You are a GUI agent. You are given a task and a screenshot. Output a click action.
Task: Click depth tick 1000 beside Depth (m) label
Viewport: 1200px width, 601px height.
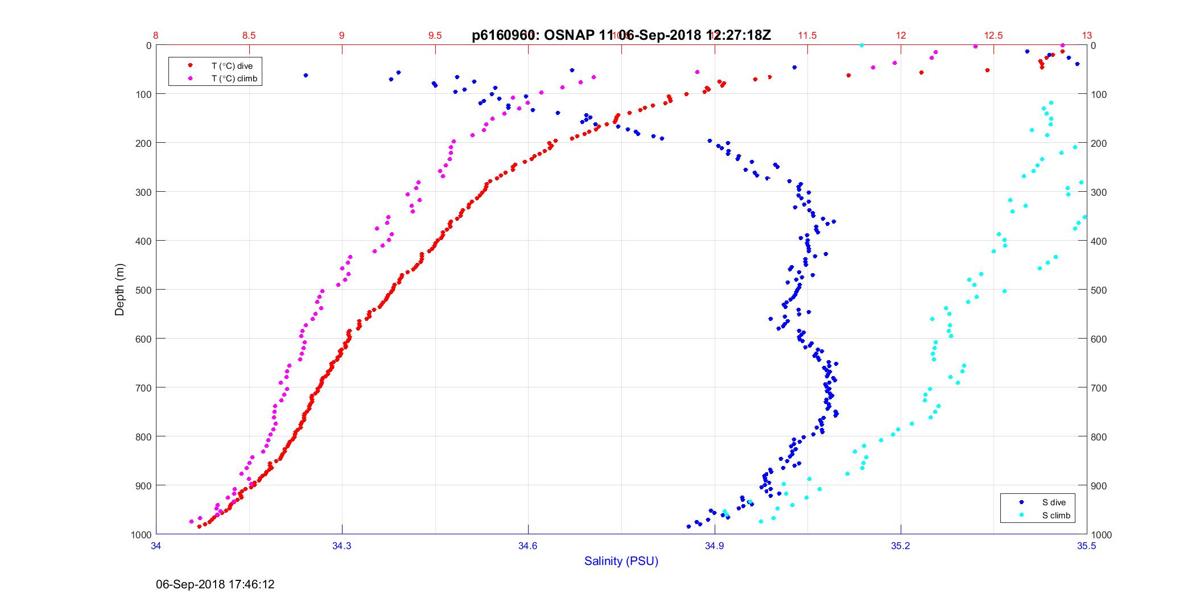click(x=141, y=535)
